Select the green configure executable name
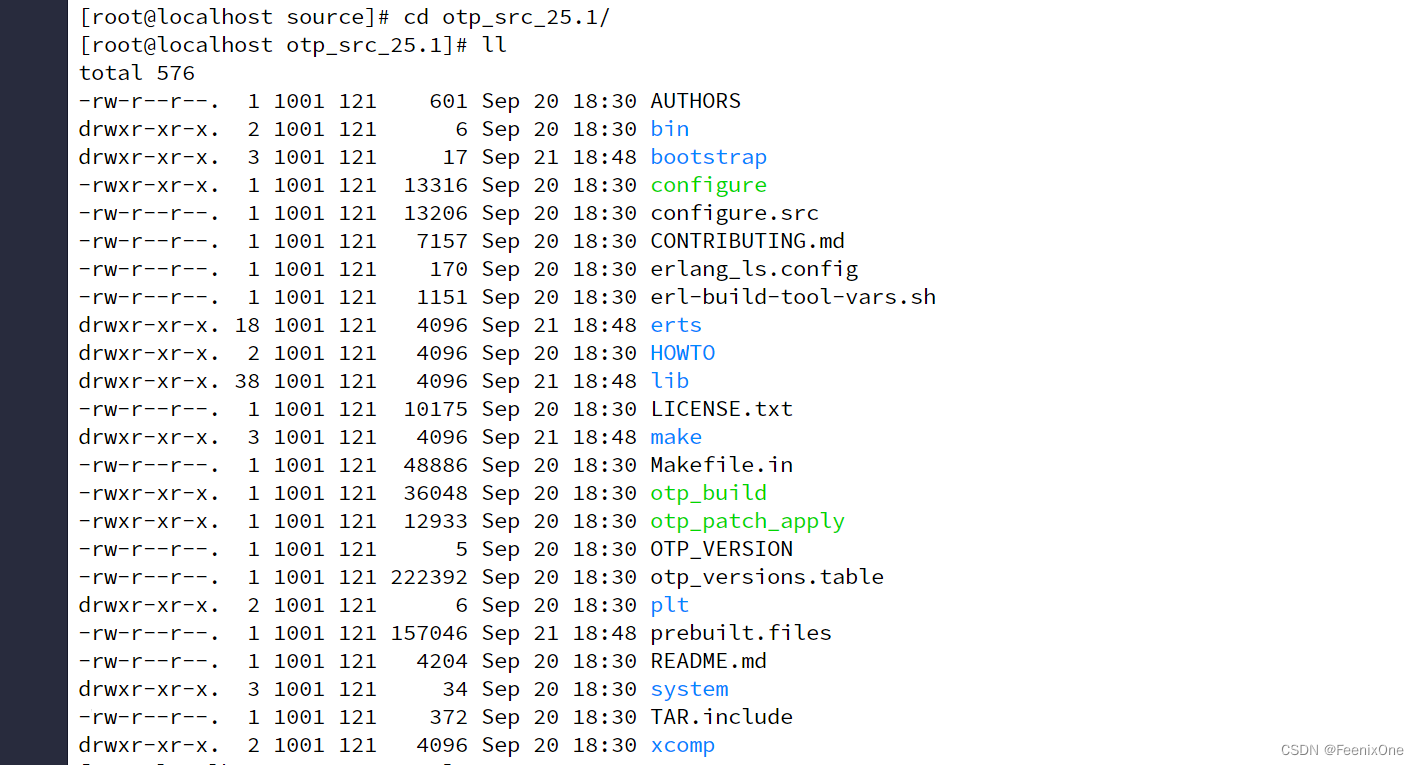Image resolution: width=1419 pixels, height=765 pixels. tap(708, 185)
